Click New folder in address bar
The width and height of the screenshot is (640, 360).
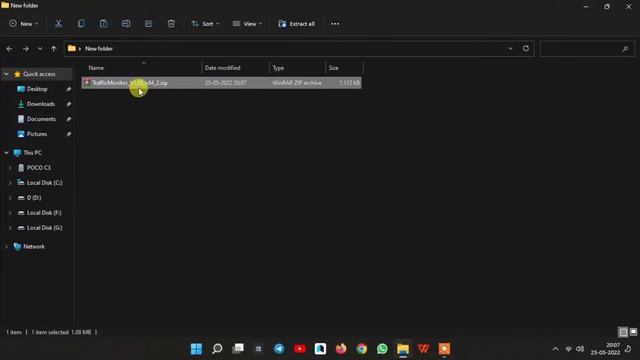click(99, 49)
